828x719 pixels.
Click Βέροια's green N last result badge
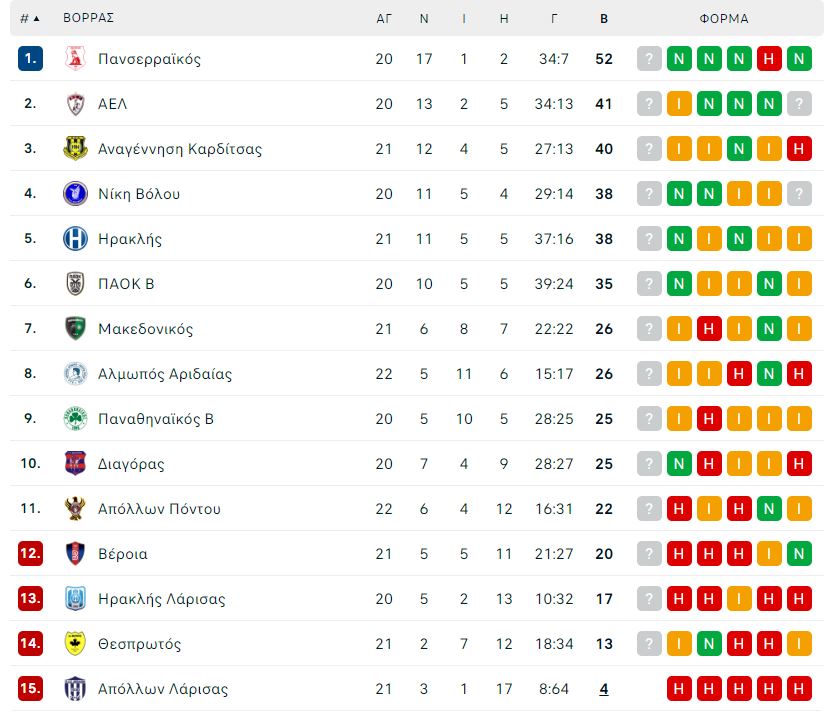(799, 554)
